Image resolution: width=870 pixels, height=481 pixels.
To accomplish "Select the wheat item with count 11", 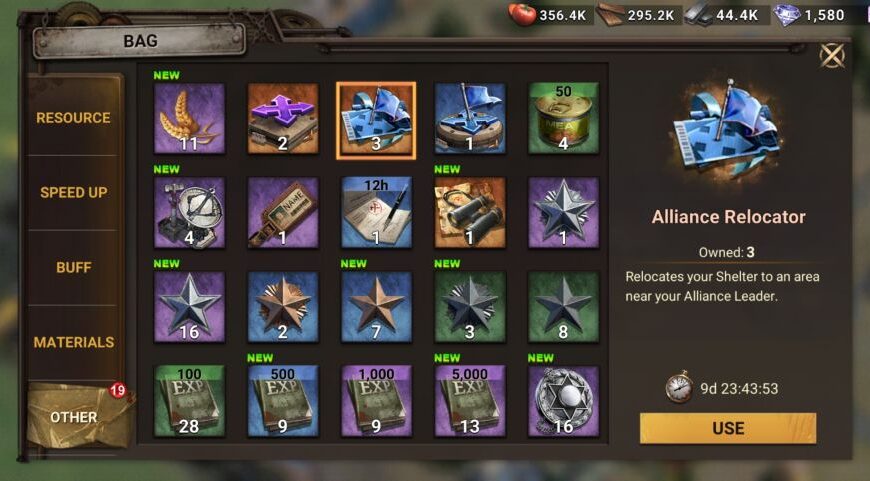I will (189, 119).
